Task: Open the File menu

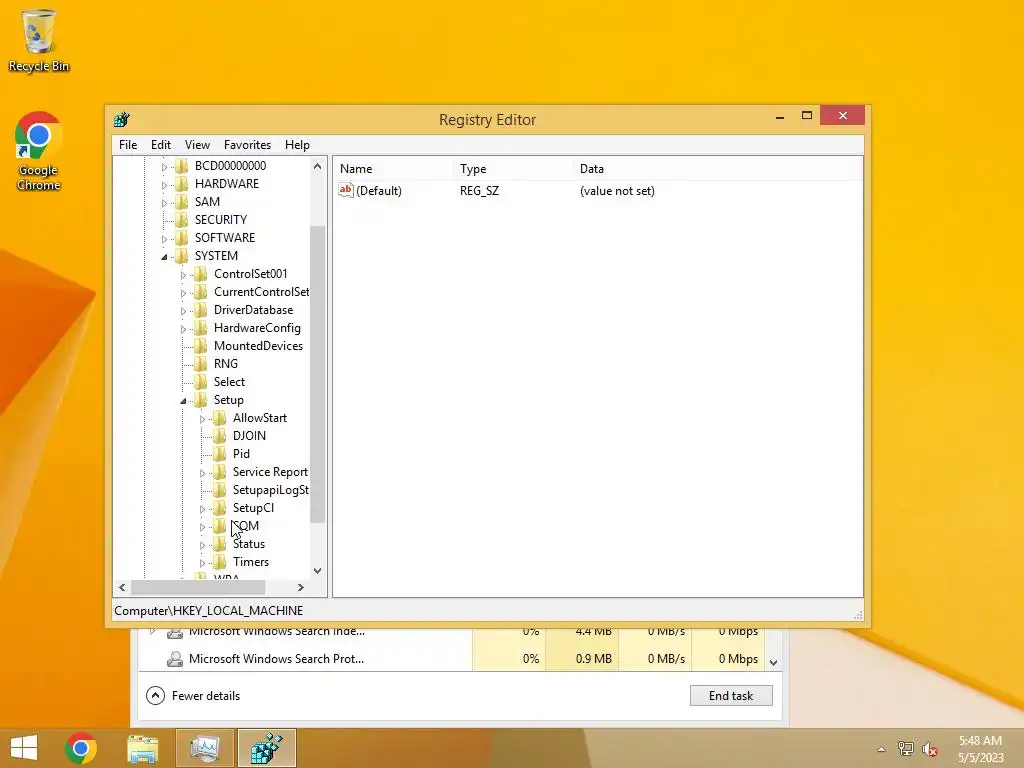Action: [x=128, y=145]
